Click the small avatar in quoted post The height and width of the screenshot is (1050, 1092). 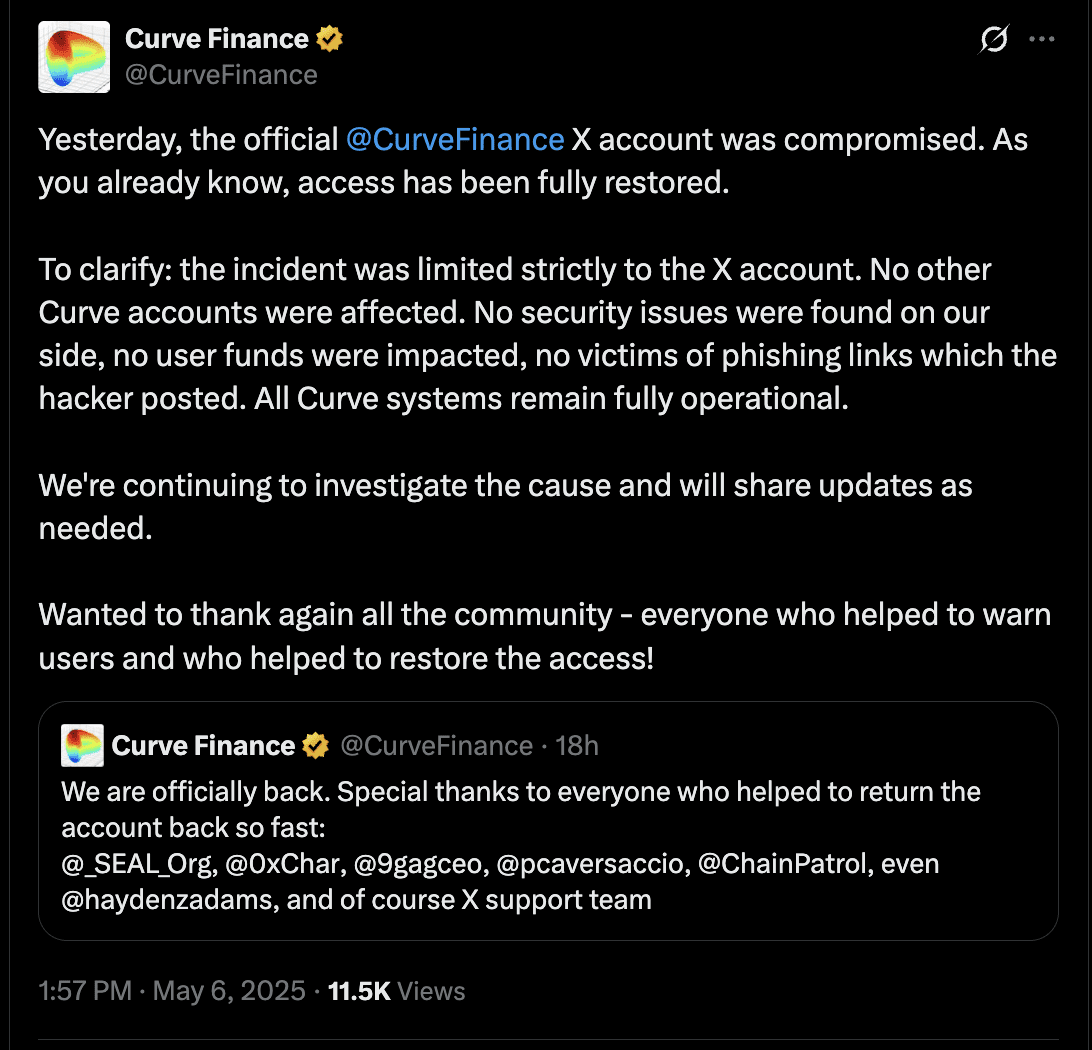82,746
